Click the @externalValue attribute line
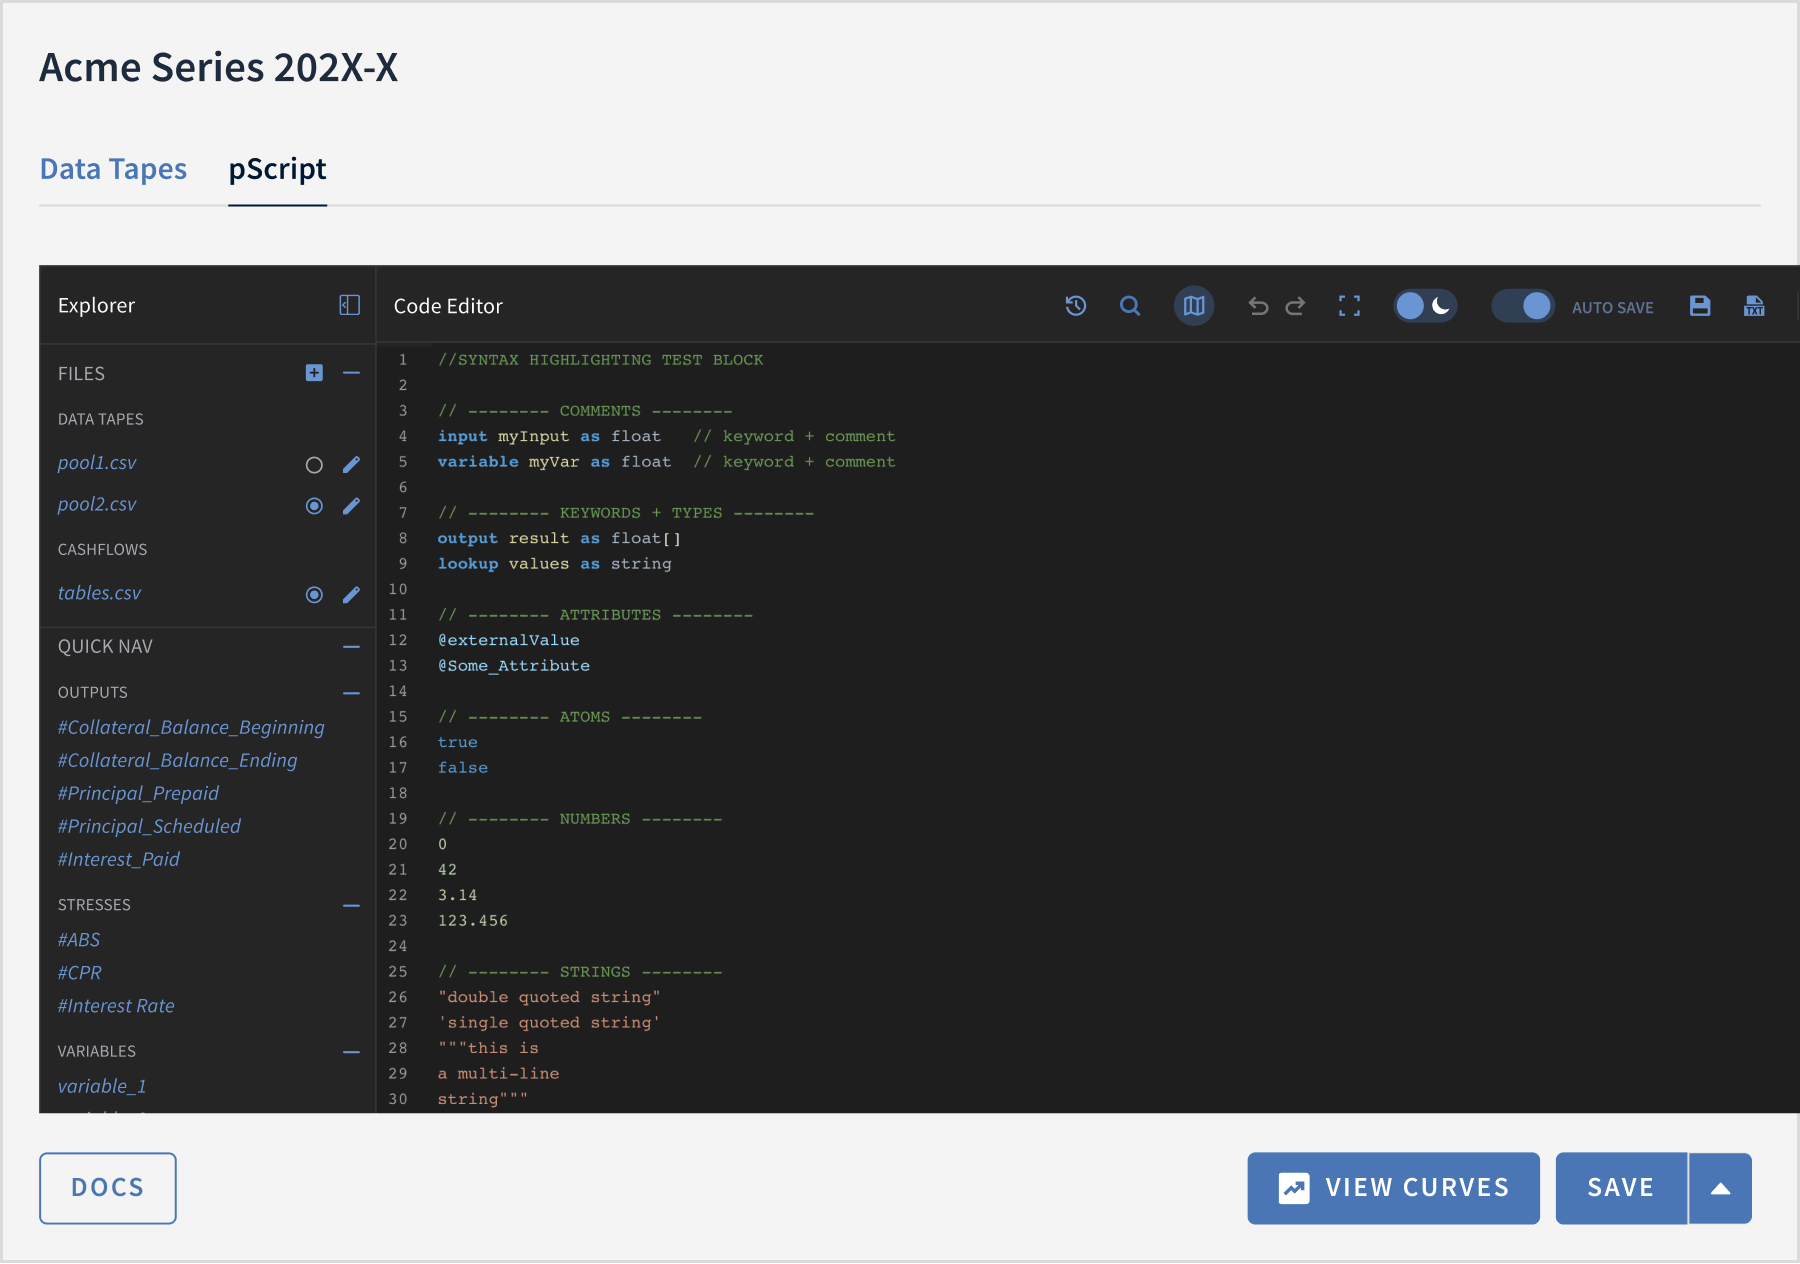This screenshot has height=1264, width=1800. point(508,640)
